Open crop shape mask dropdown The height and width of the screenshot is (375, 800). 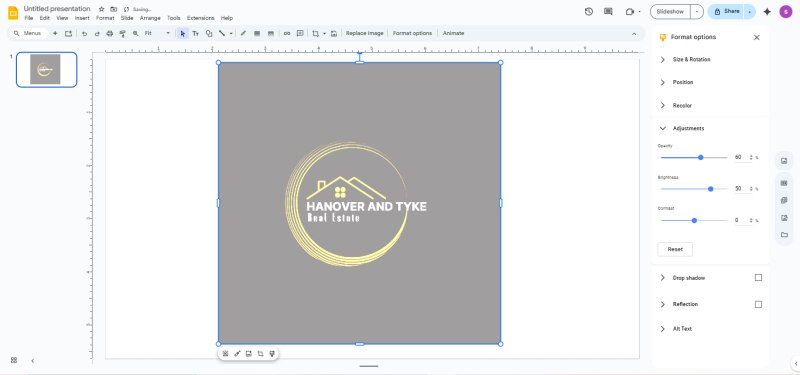point(324,33)
